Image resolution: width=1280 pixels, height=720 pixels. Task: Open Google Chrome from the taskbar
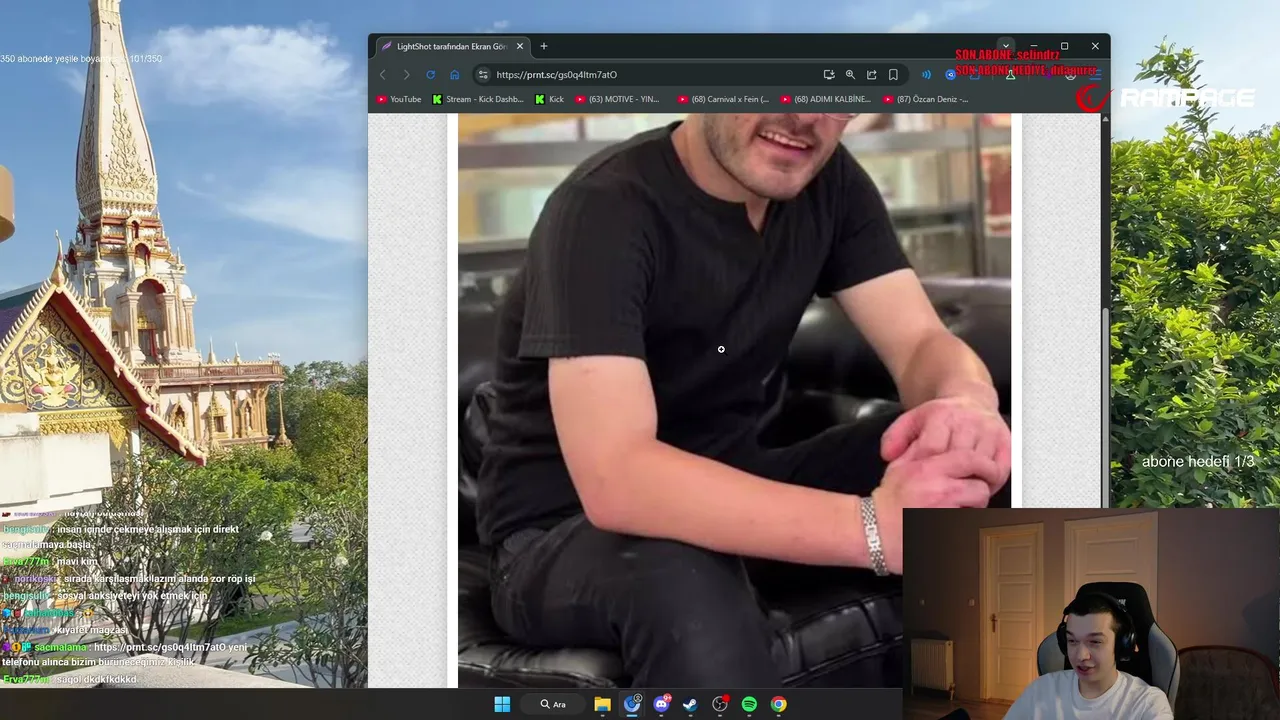click(x=778, y=704)
